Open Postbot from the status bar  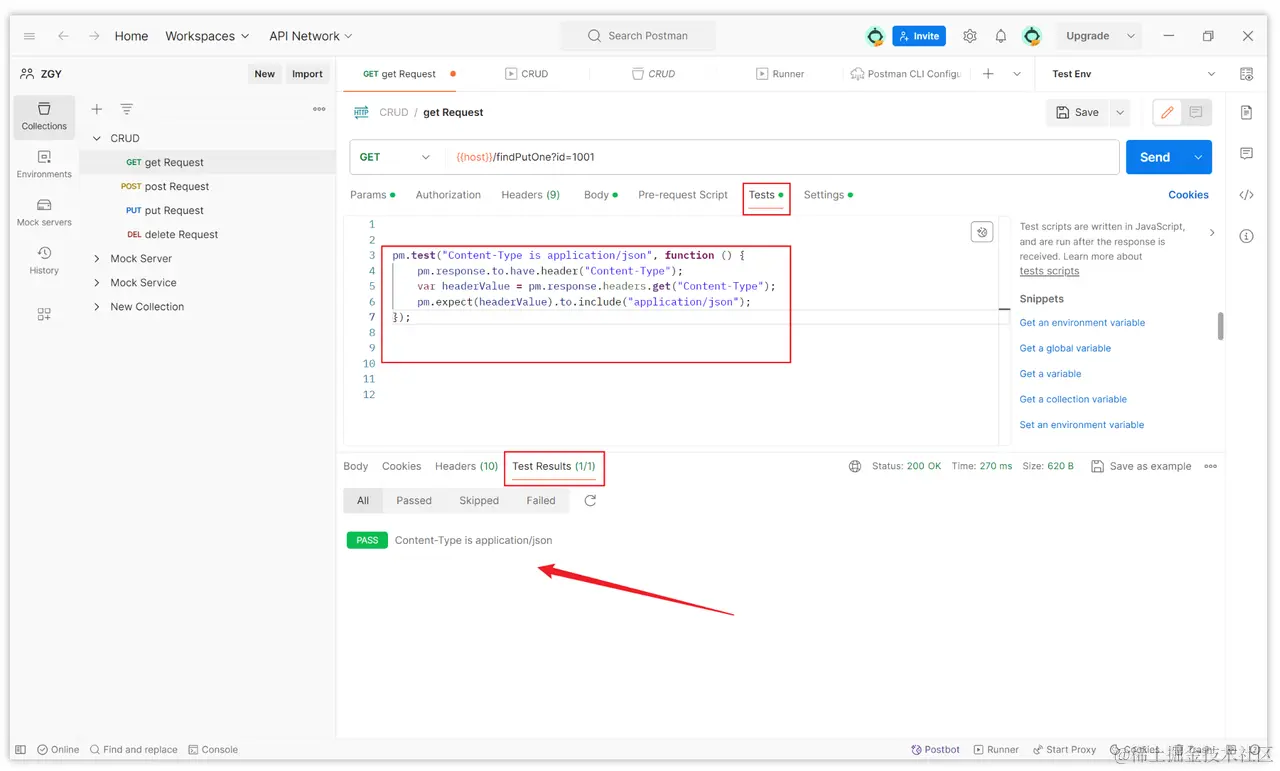tap(936, 749)
